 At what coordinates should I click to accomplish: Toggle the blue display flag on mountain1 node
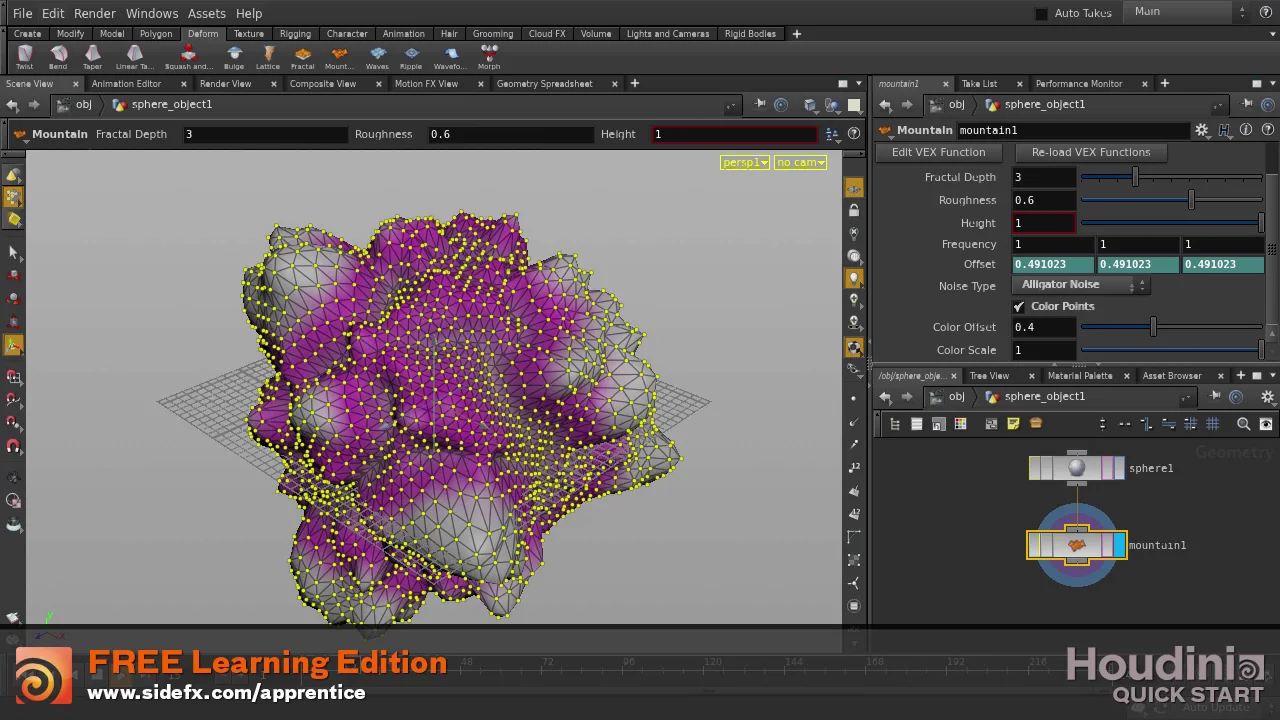[1119, 545]
